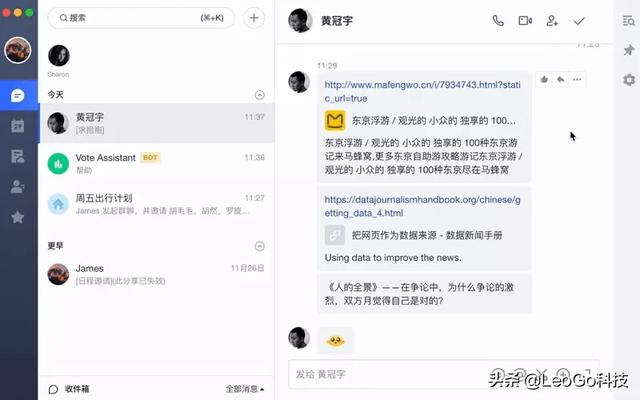Open the 周五出行计划 group chat
The width and height of the screenshot is (640, 400).
pyautogui.click(x=157, y=204)
